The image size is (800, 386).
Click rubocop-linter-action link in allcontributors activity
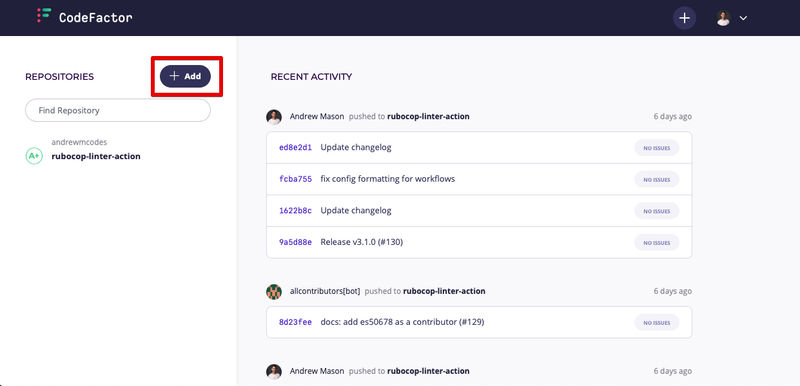coord(444,291)
